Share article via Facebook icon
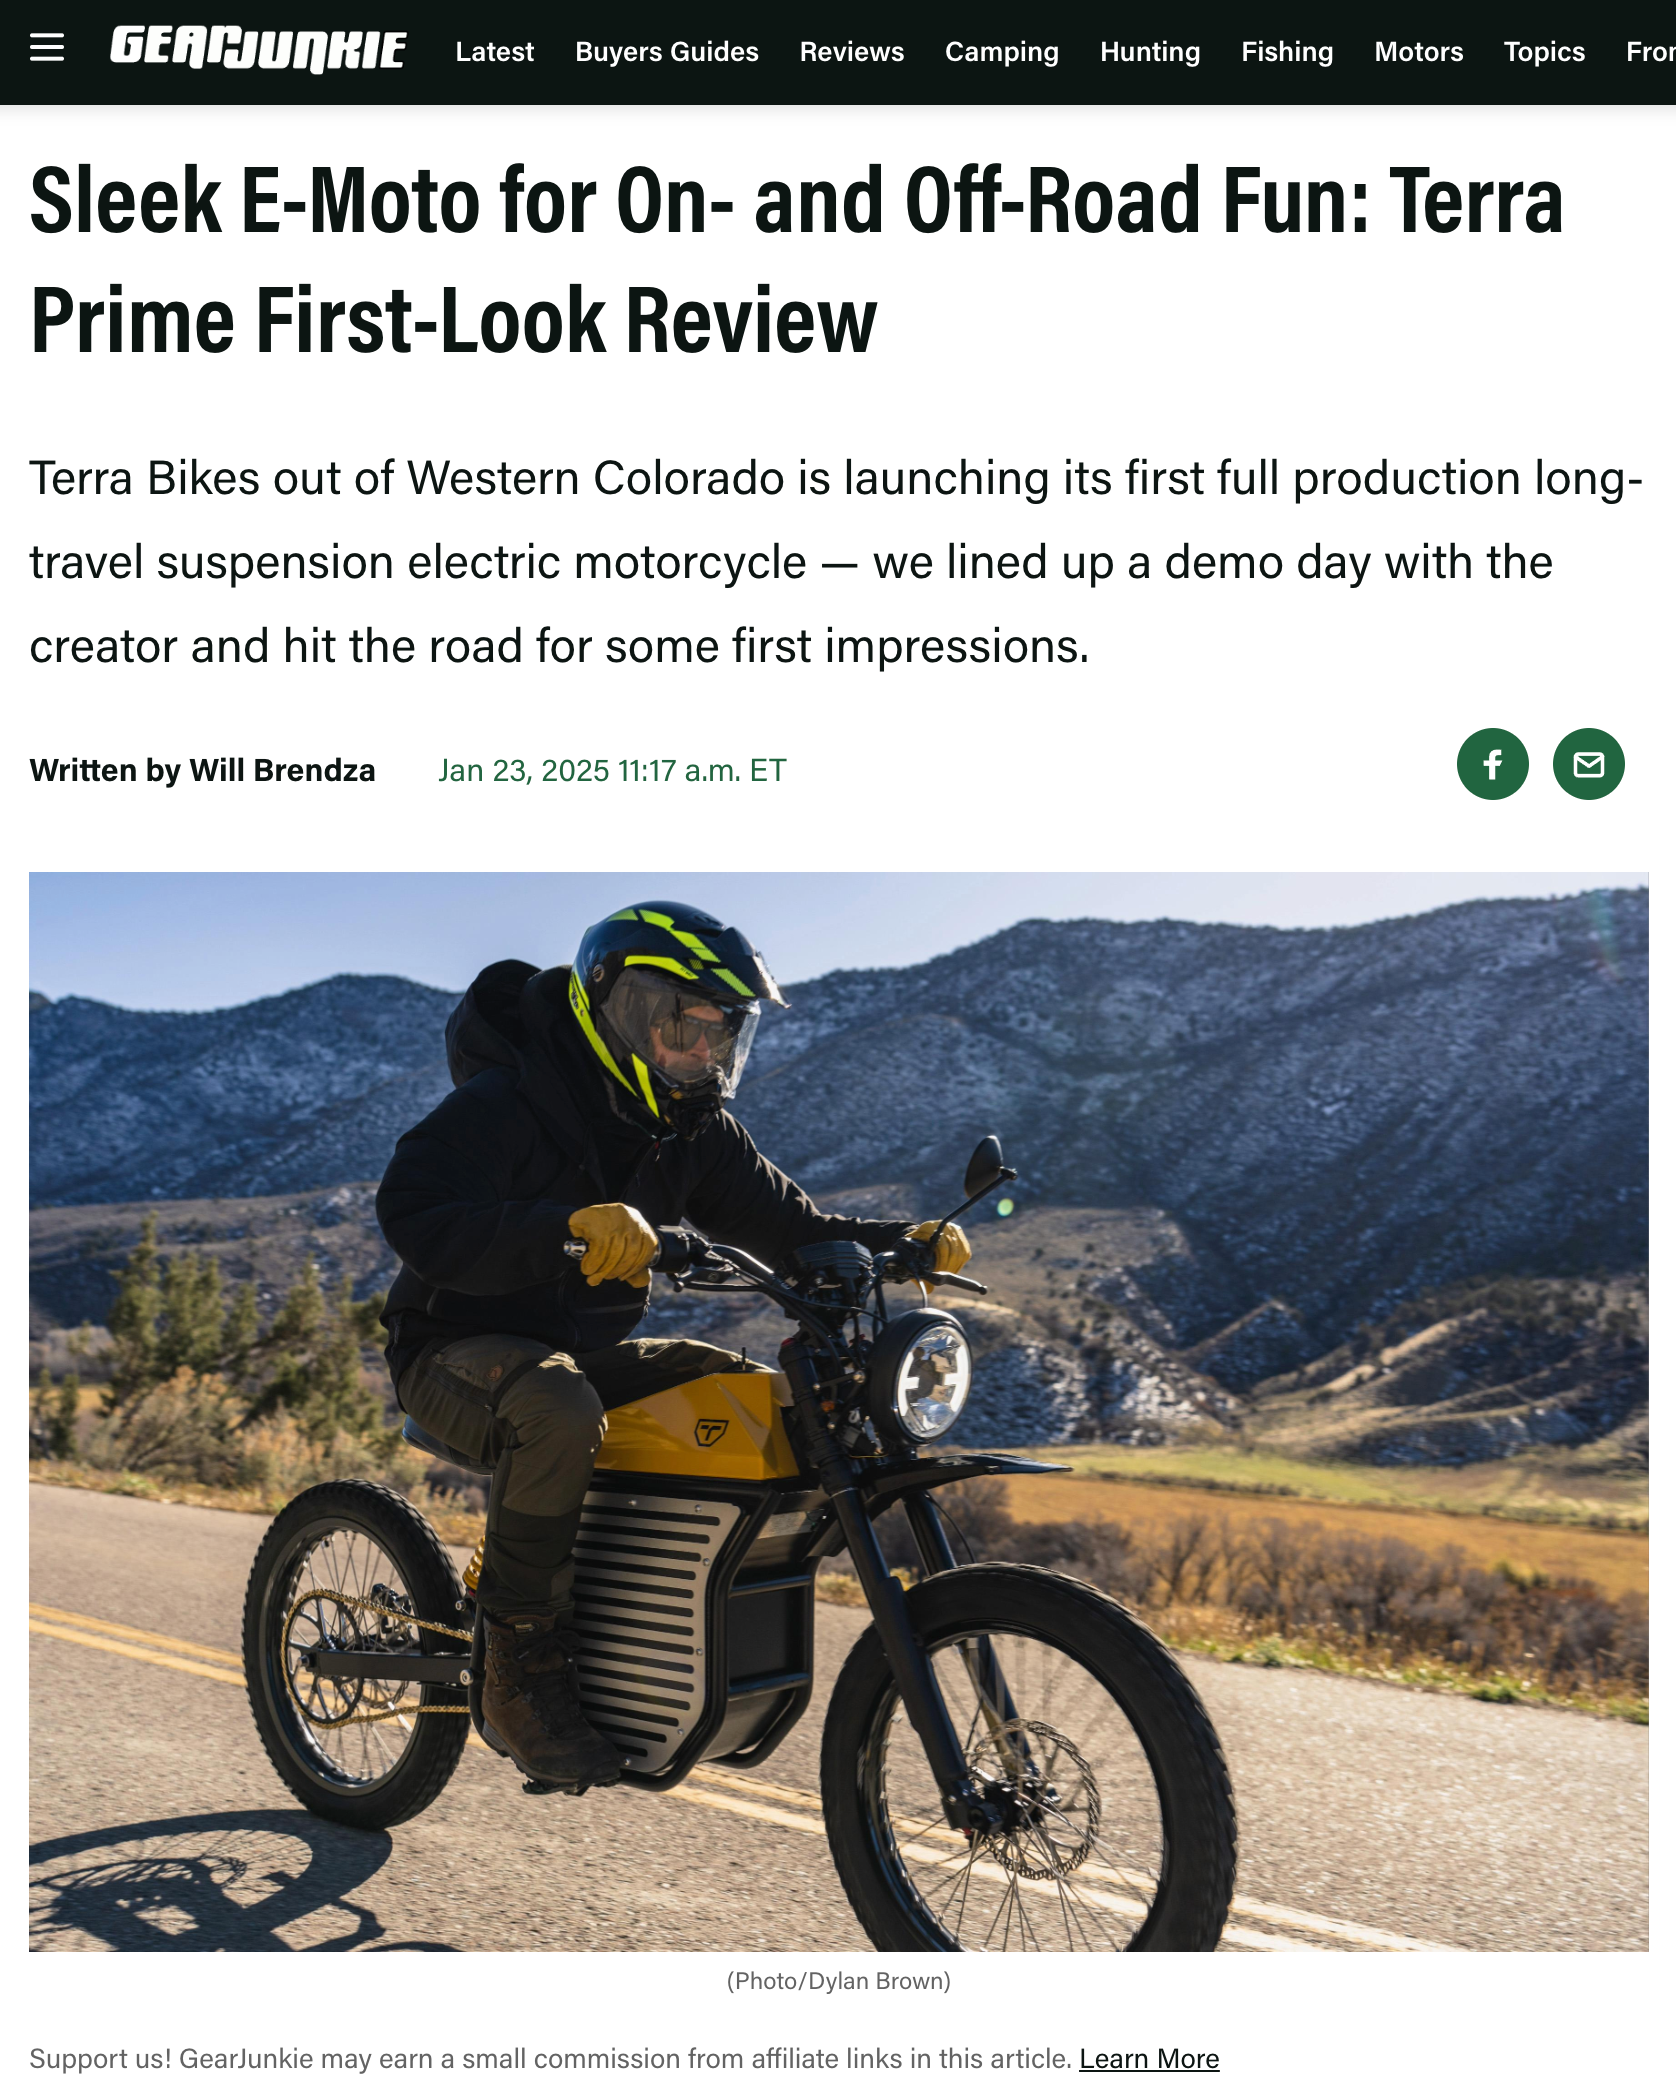The height and width of the screenshot is (2100, 1676). [1492, 764]
